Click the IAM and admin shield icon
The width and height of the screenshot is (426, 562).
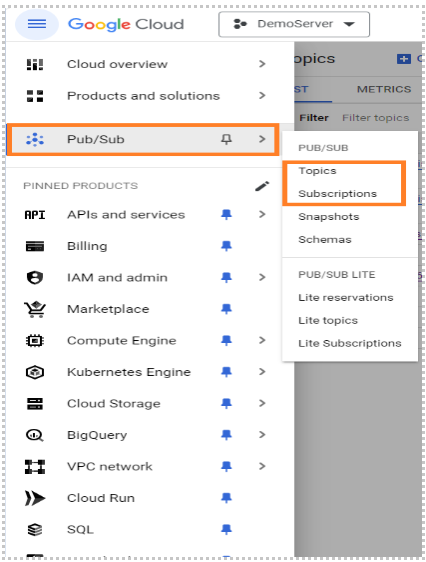[x=35, y=277]
